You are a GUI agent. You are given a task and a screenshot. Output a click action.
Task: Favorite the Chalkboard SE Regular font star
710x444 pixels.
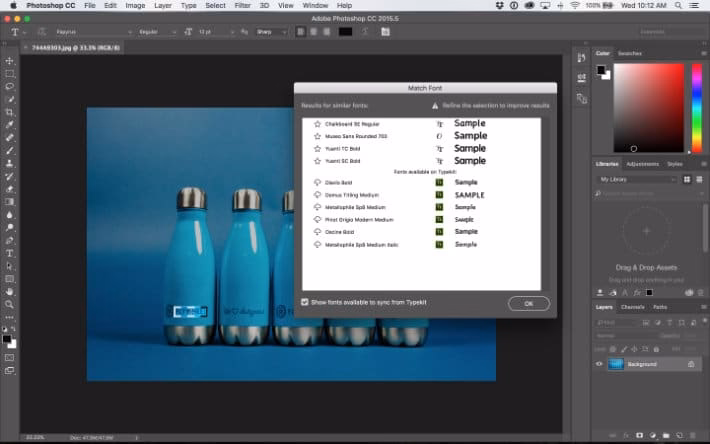pos(317,124)
